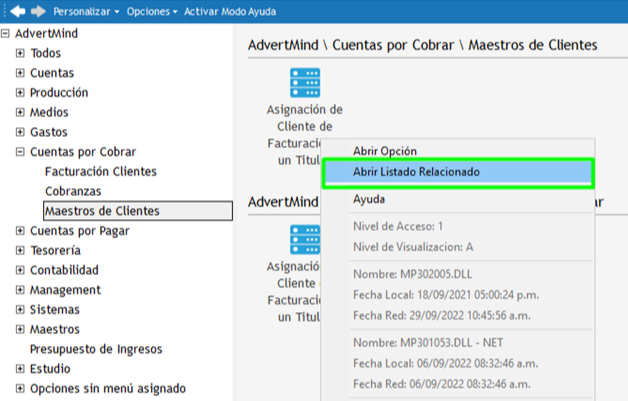Viewport: 628px width, 401px height.
Task: Expand the Gastos tree node
Action: pos(20,132)
